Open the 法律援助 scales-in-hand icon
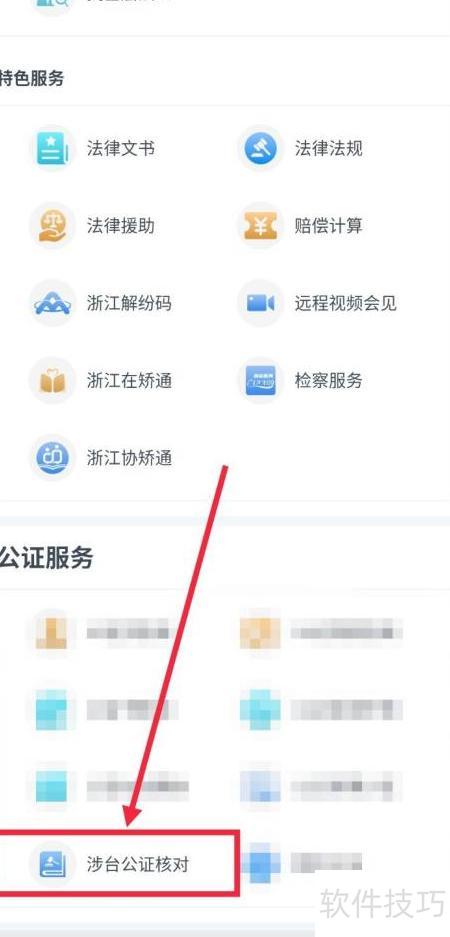Viewport: 450px width, 937px height. pos(53,226)
